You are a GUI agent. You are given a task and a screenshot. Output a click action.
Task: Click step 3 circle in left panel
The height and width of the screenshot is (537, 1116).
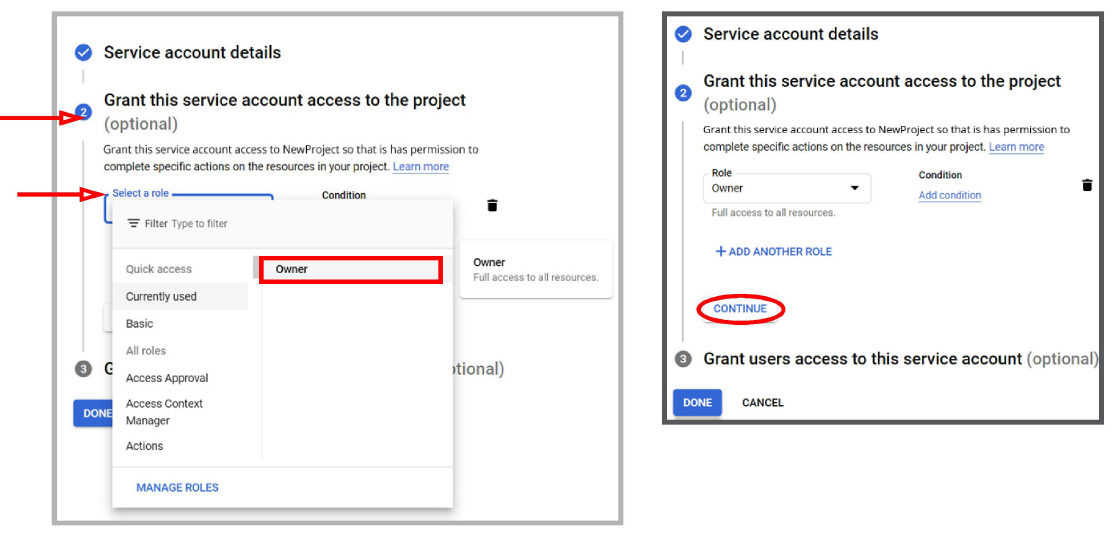84,369
